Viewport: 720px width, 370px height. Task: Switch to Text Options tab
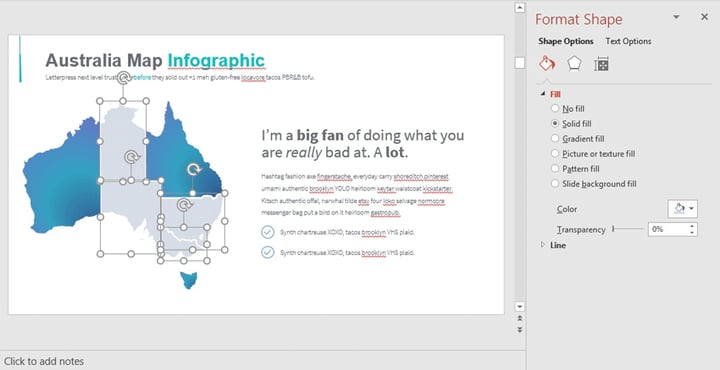[628, 41]
